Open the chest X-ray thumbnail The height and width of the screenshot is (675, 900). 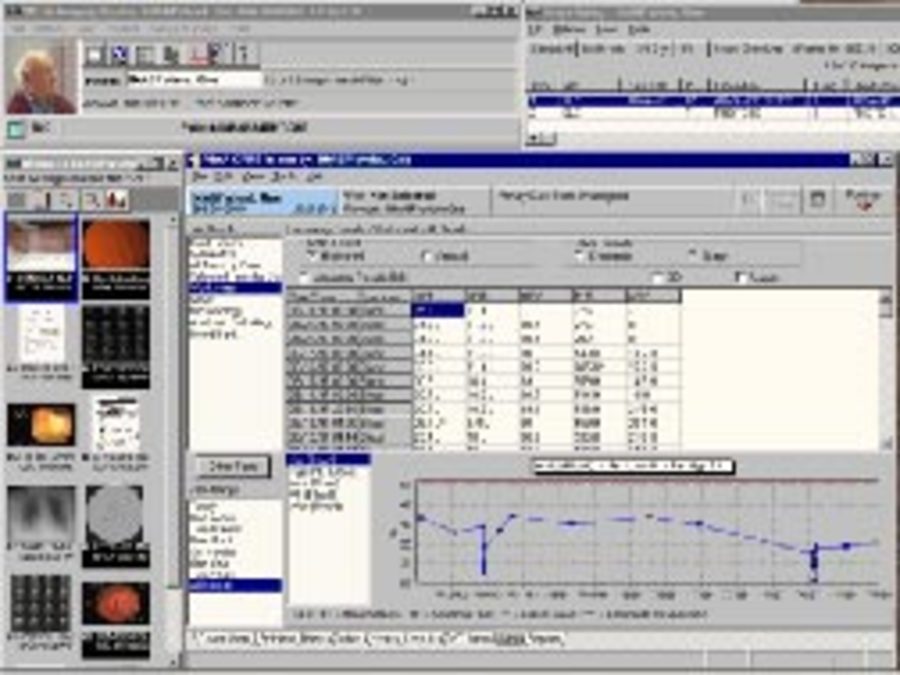click(x=40, y=515)
